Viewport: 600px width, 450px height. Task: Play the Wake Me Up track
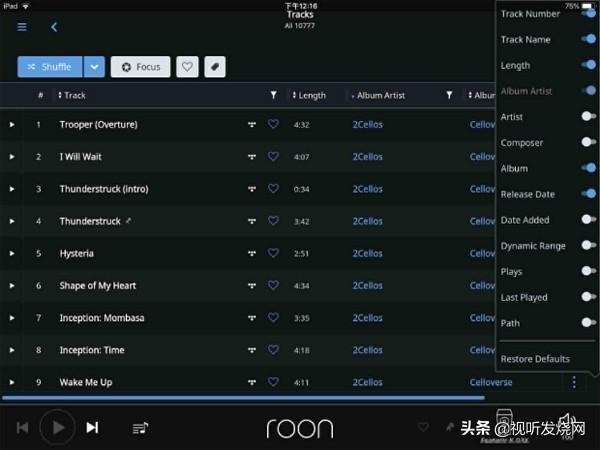coord(12,382)
